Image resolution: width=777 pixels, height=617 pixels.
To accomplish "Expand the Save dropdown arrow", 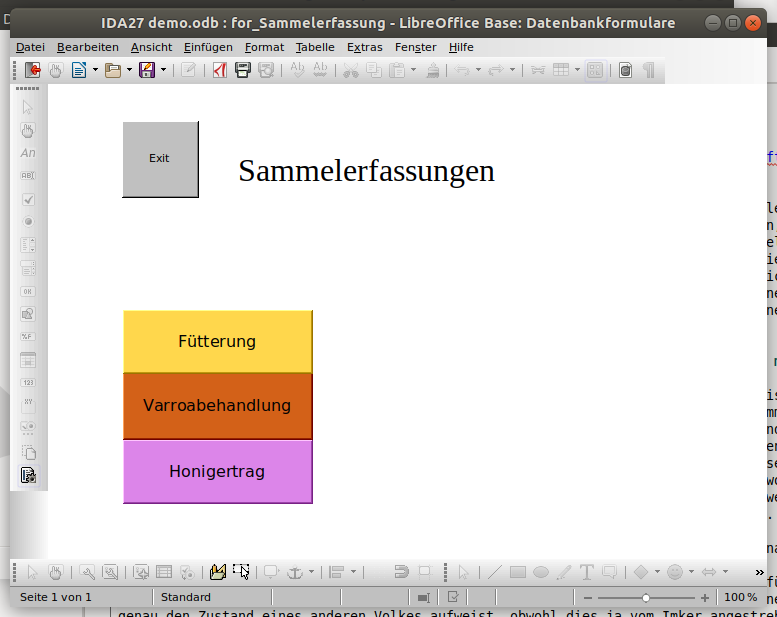I will point(163,70).
